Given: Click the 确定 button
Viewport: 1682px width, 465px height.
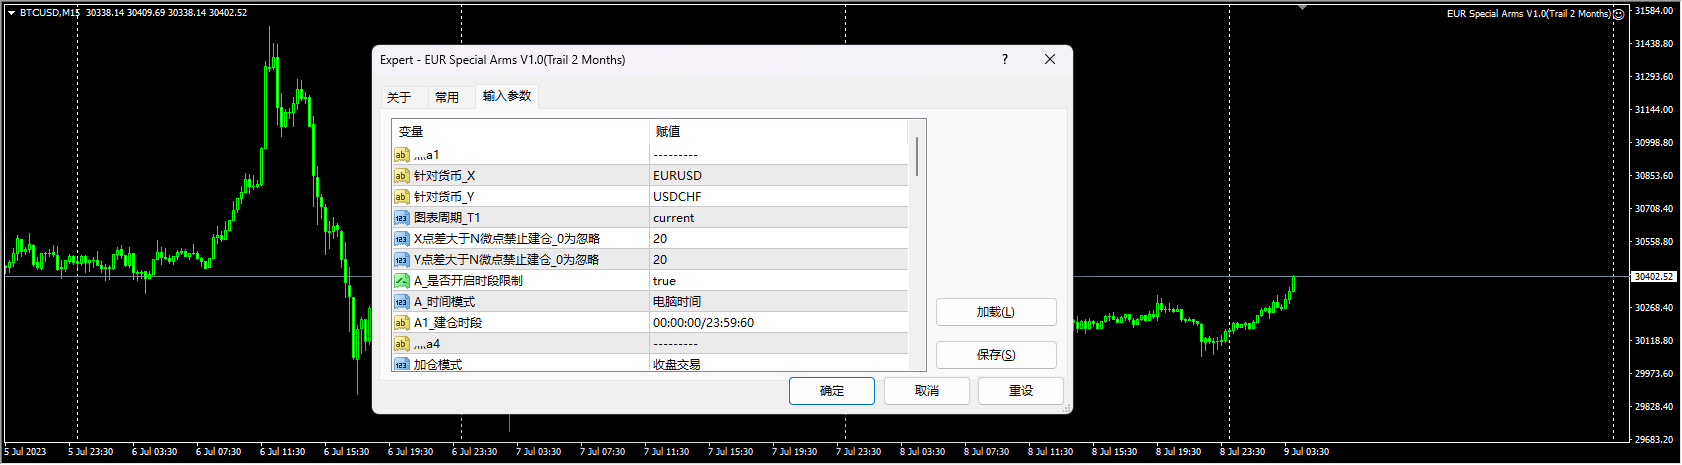Looking at the screenshot, I should (831, 391).
